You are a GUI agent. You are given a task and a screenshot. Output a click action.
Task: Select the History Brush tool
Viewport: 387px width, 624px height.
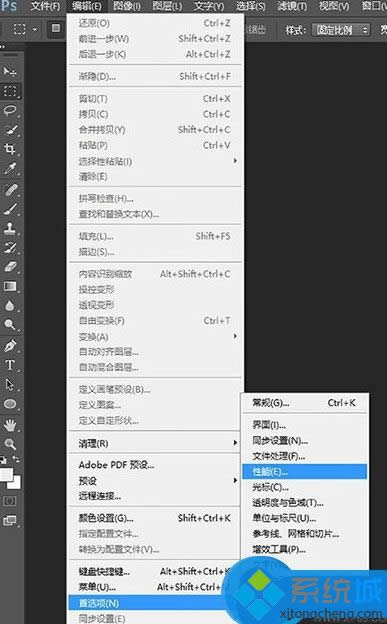point(10,248)
